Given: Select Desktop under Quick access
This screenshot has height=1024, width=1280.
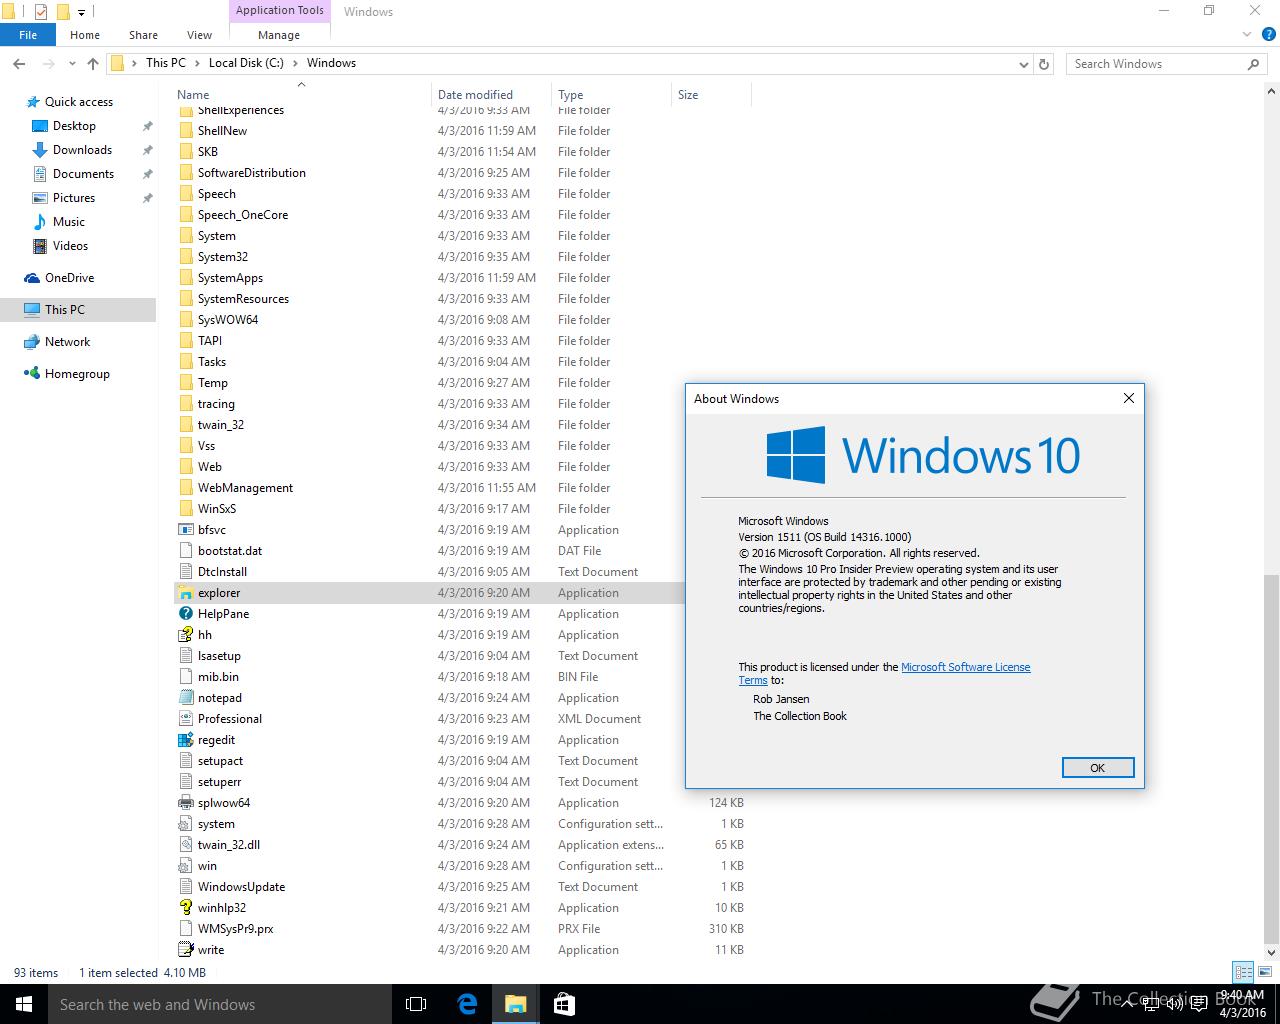Looking at the screenshot, I should coord(74,126).
